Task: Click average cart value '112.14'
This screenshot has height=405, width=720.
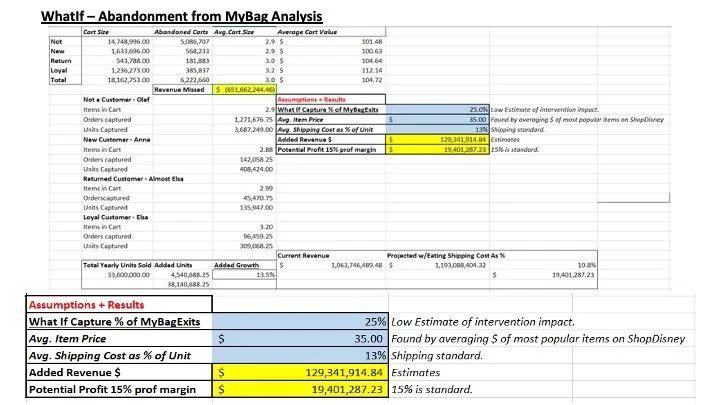Action: 372,70
